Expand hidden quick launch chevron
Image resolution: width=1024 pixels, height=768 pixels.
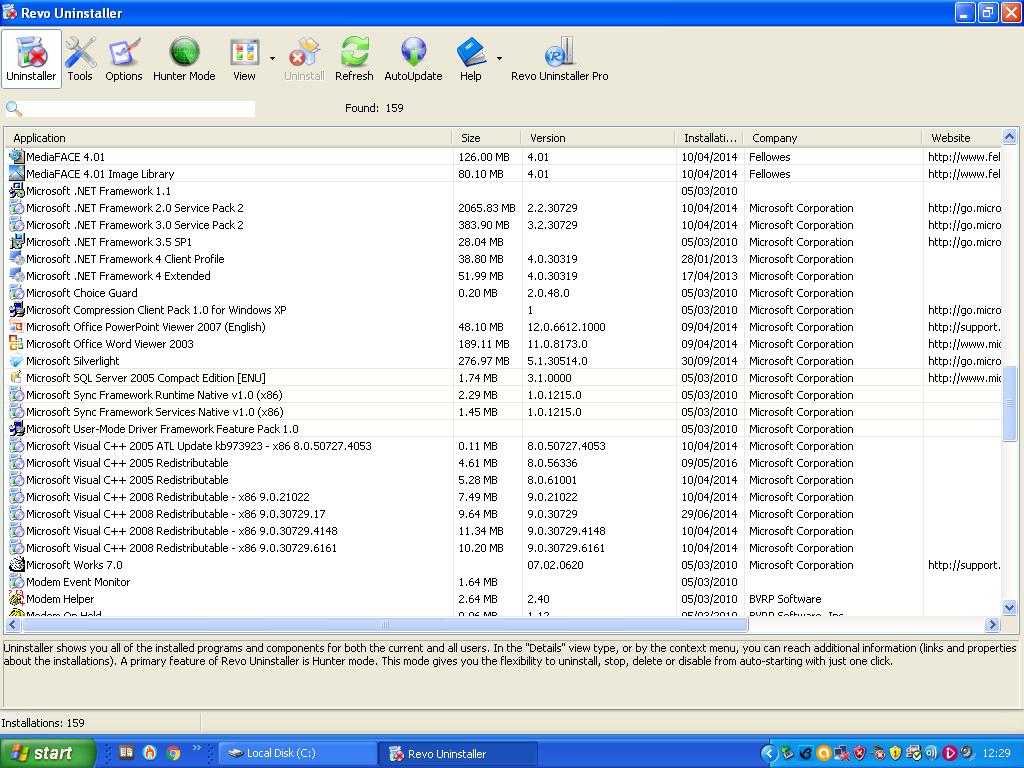tap(196, 748)
